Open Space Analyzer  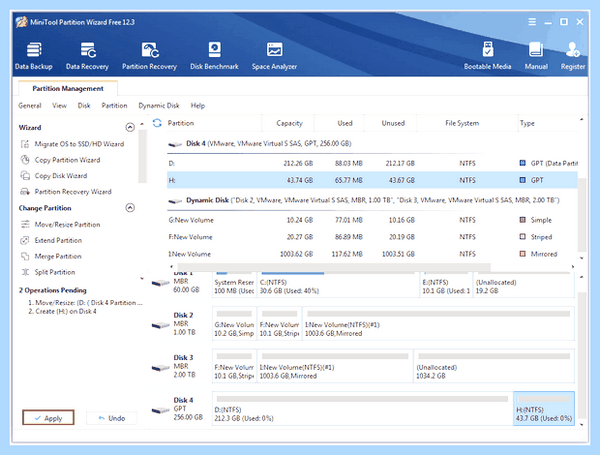click(x=274, y=56)
